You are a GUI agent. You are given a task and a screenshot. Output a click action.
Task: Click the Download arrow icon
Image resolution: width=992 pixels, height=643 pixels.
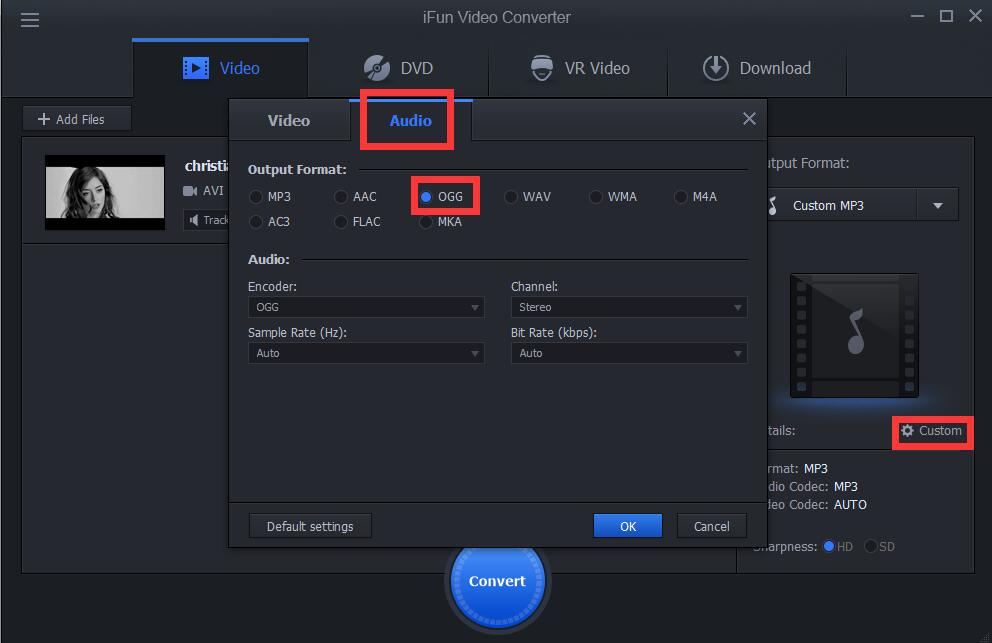click(x=716, y=68)
